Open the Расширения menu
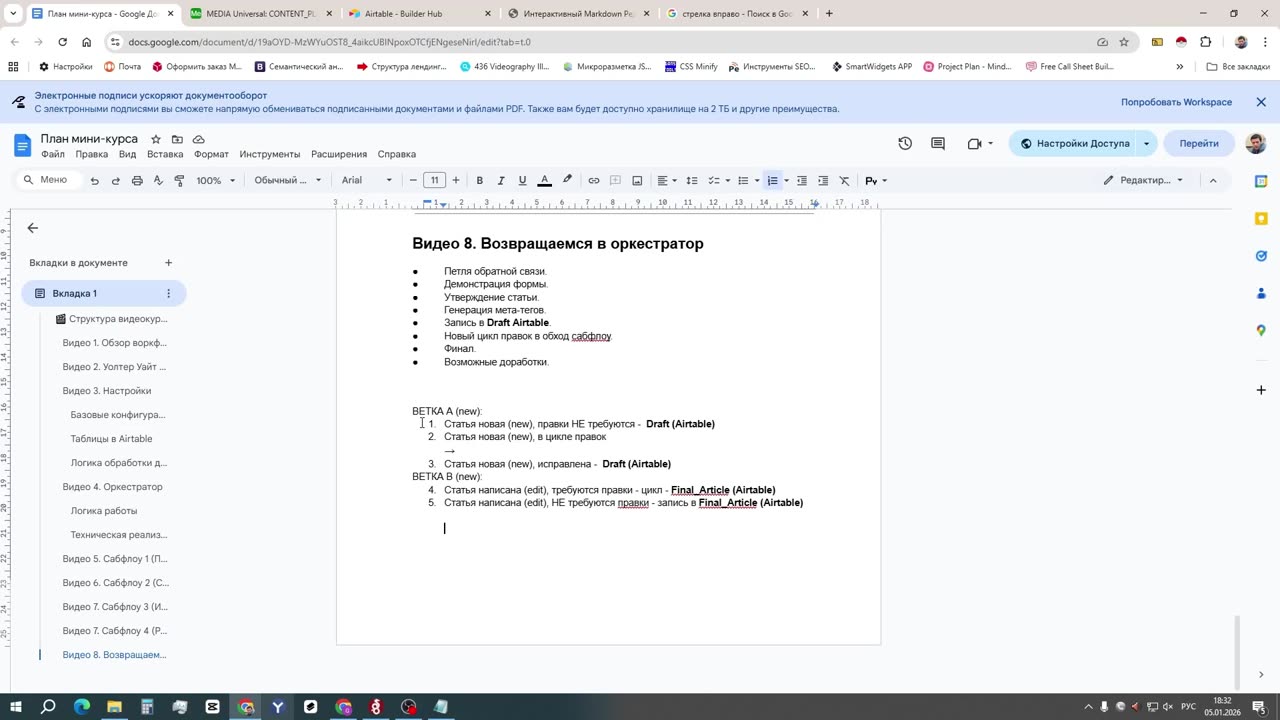This screenshot has width=1280, height=720. pyautogui.click(x=339, y=154)
